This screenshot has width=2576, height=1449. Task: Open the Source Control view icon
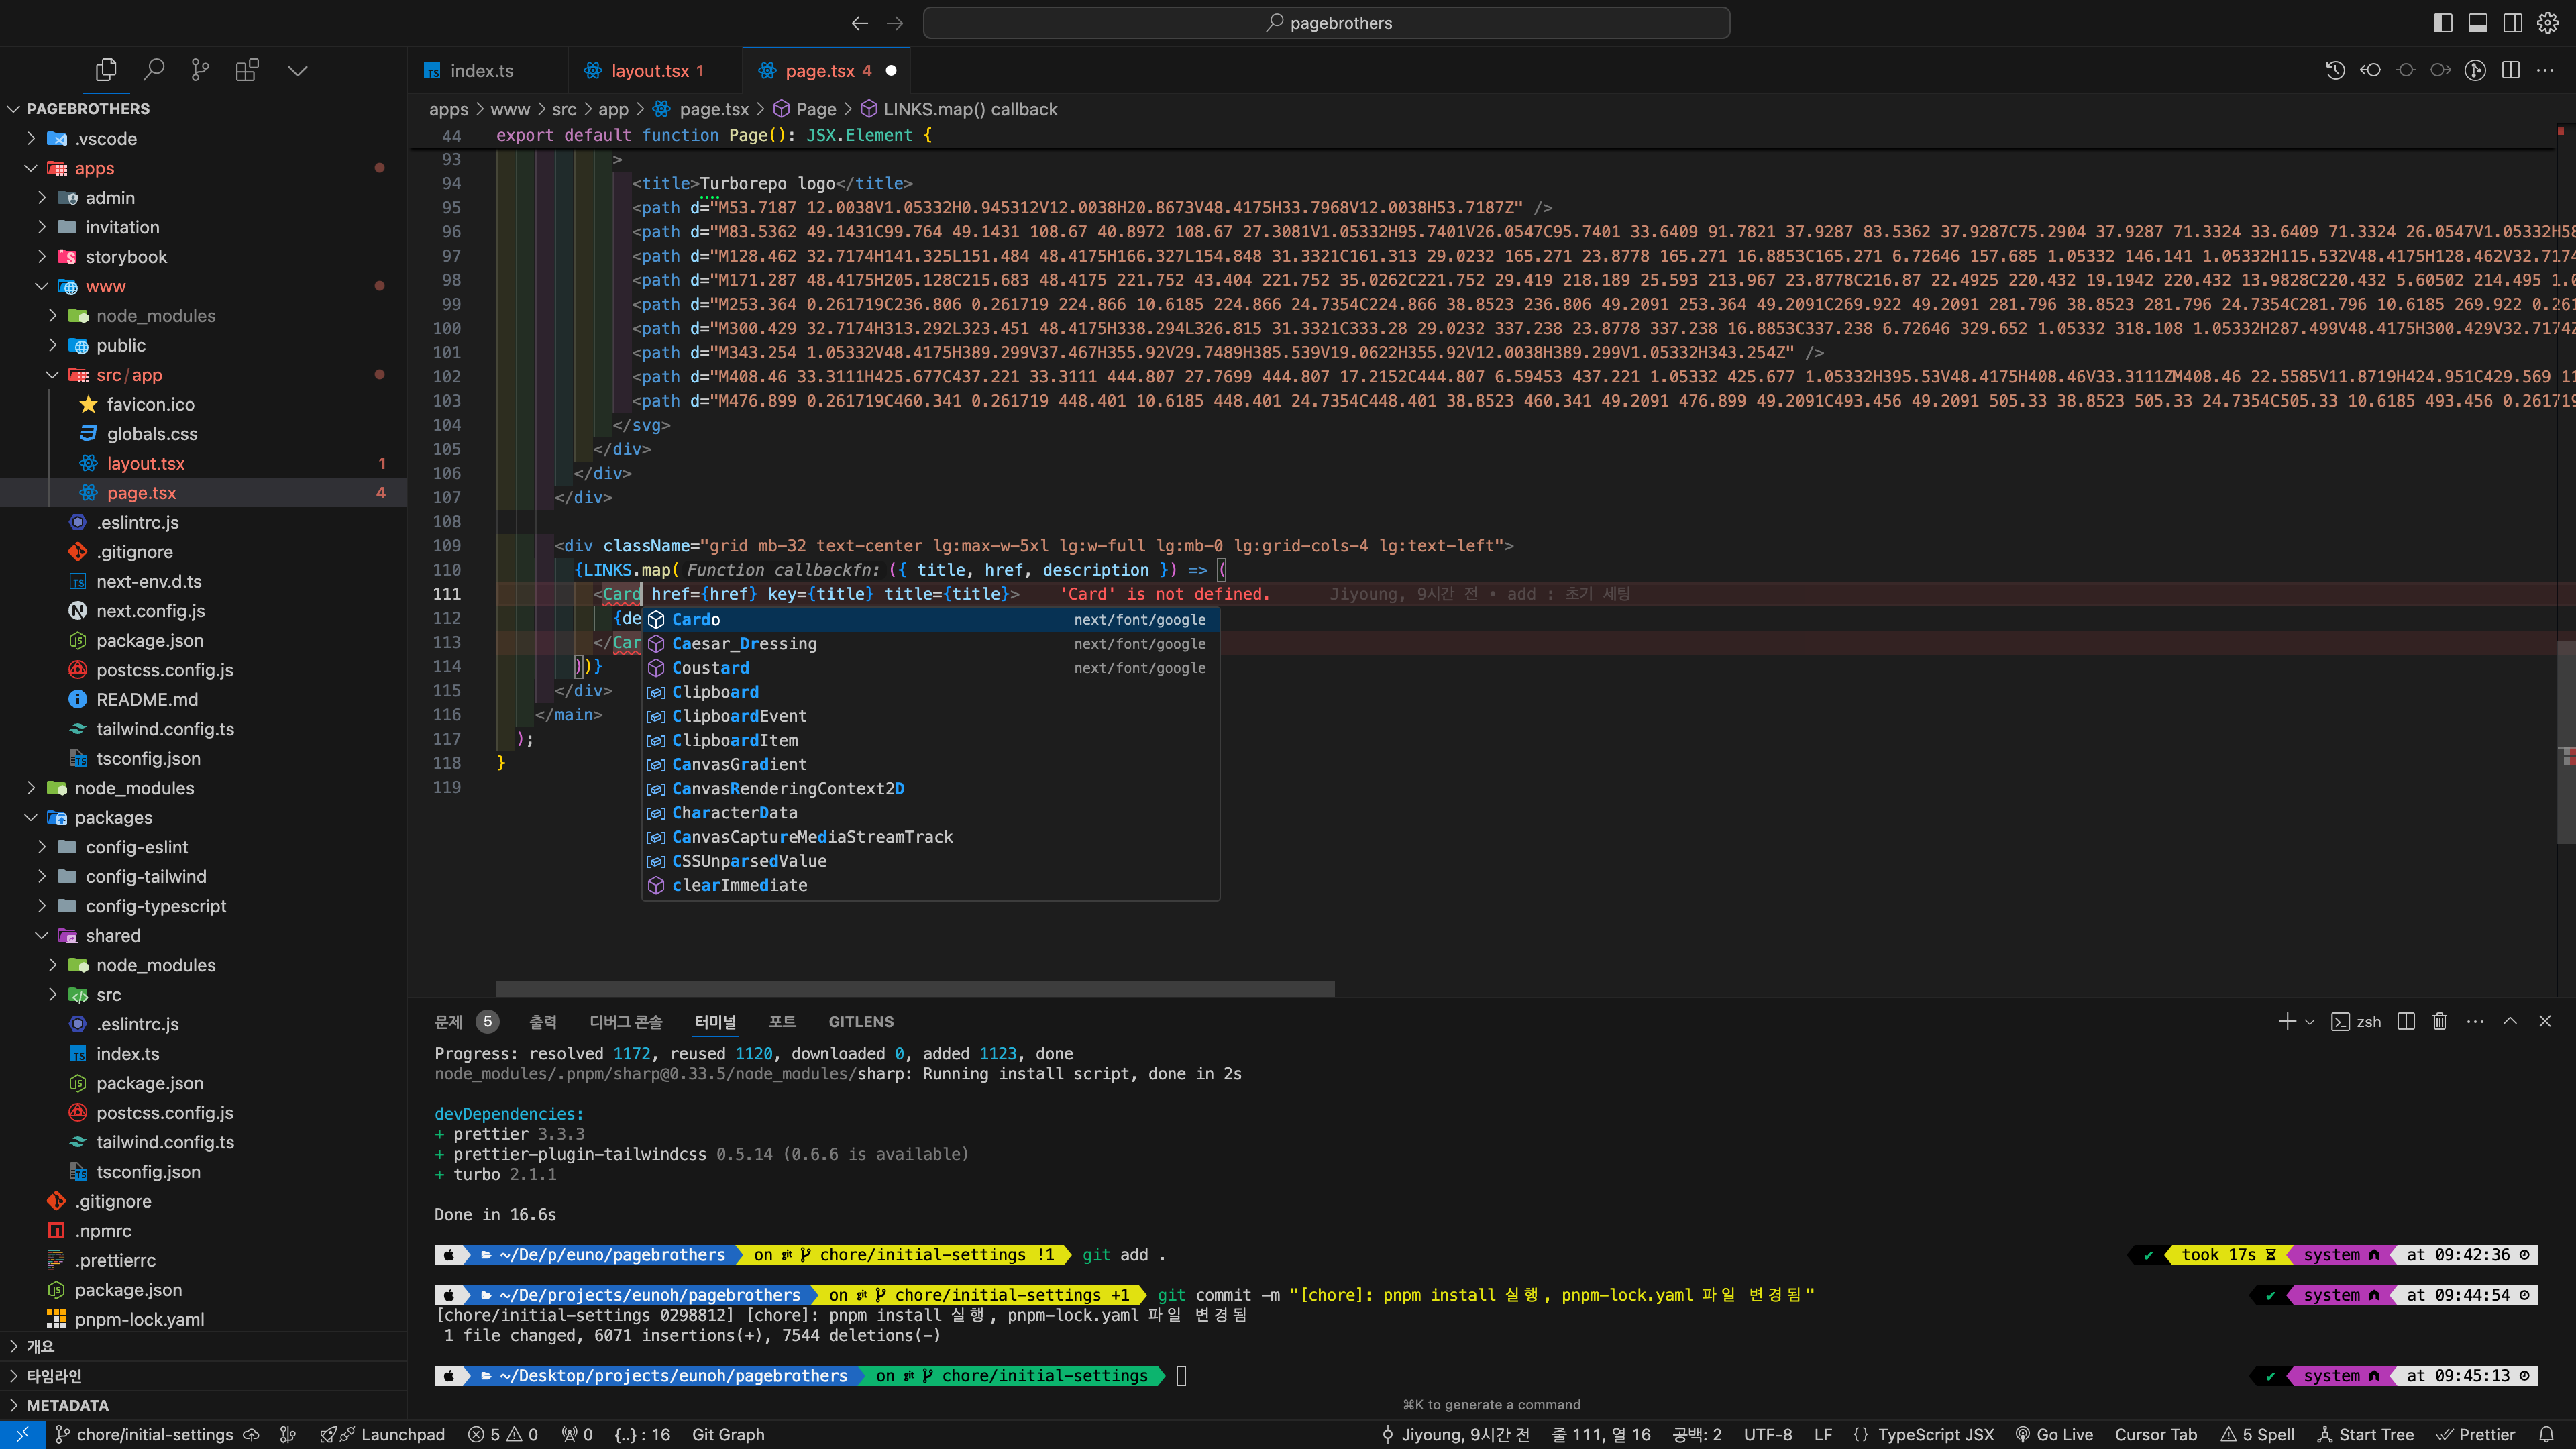click(x=200, y=70)
